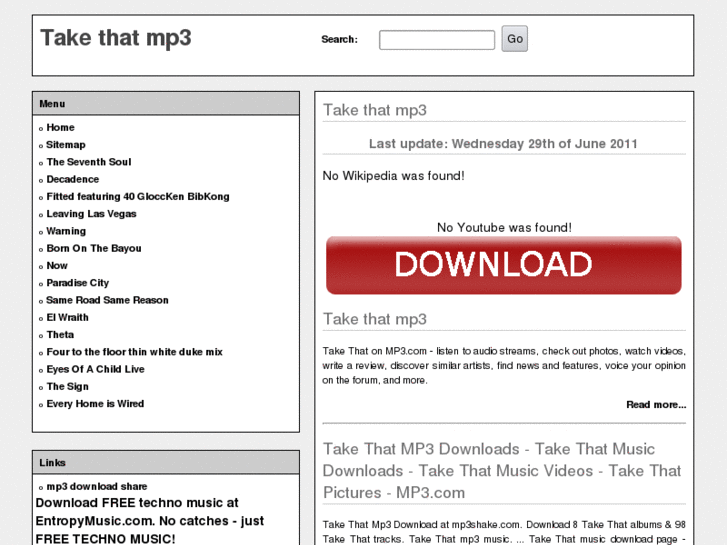Select Every Home is Wired link
The width and height of the screenshot is (727, 545).
coord(95,404)
